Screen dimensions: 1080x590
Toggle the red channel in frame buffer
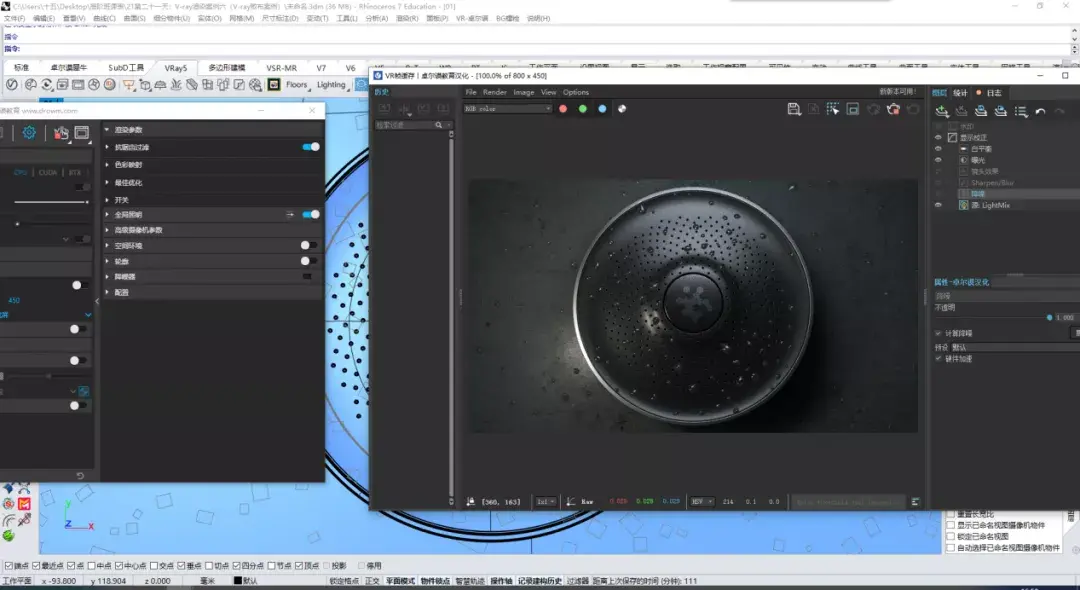click(x=563, y=109)
